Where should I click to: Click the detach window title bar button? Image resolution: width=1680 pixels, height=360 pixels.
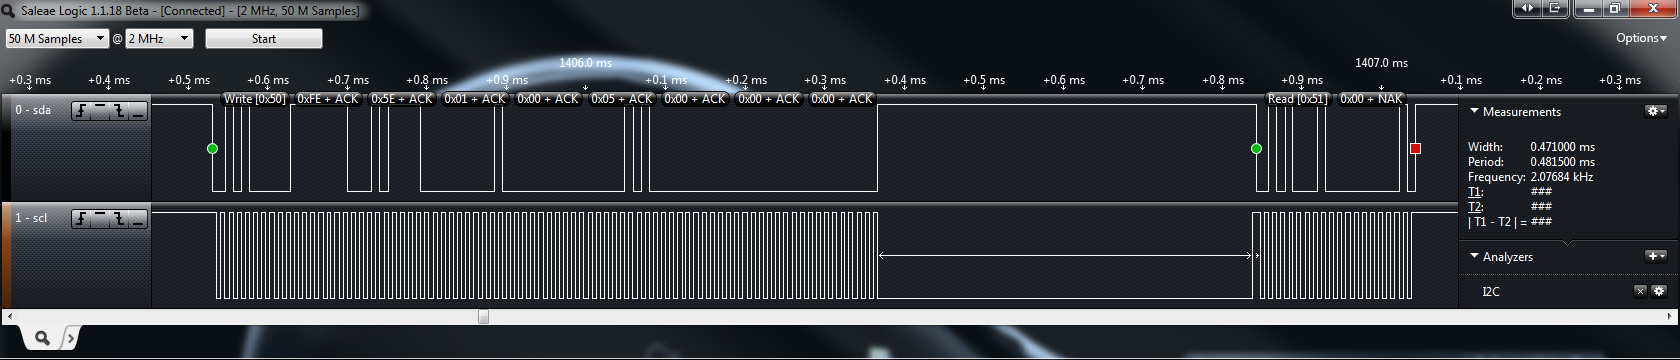(1555, 9)
